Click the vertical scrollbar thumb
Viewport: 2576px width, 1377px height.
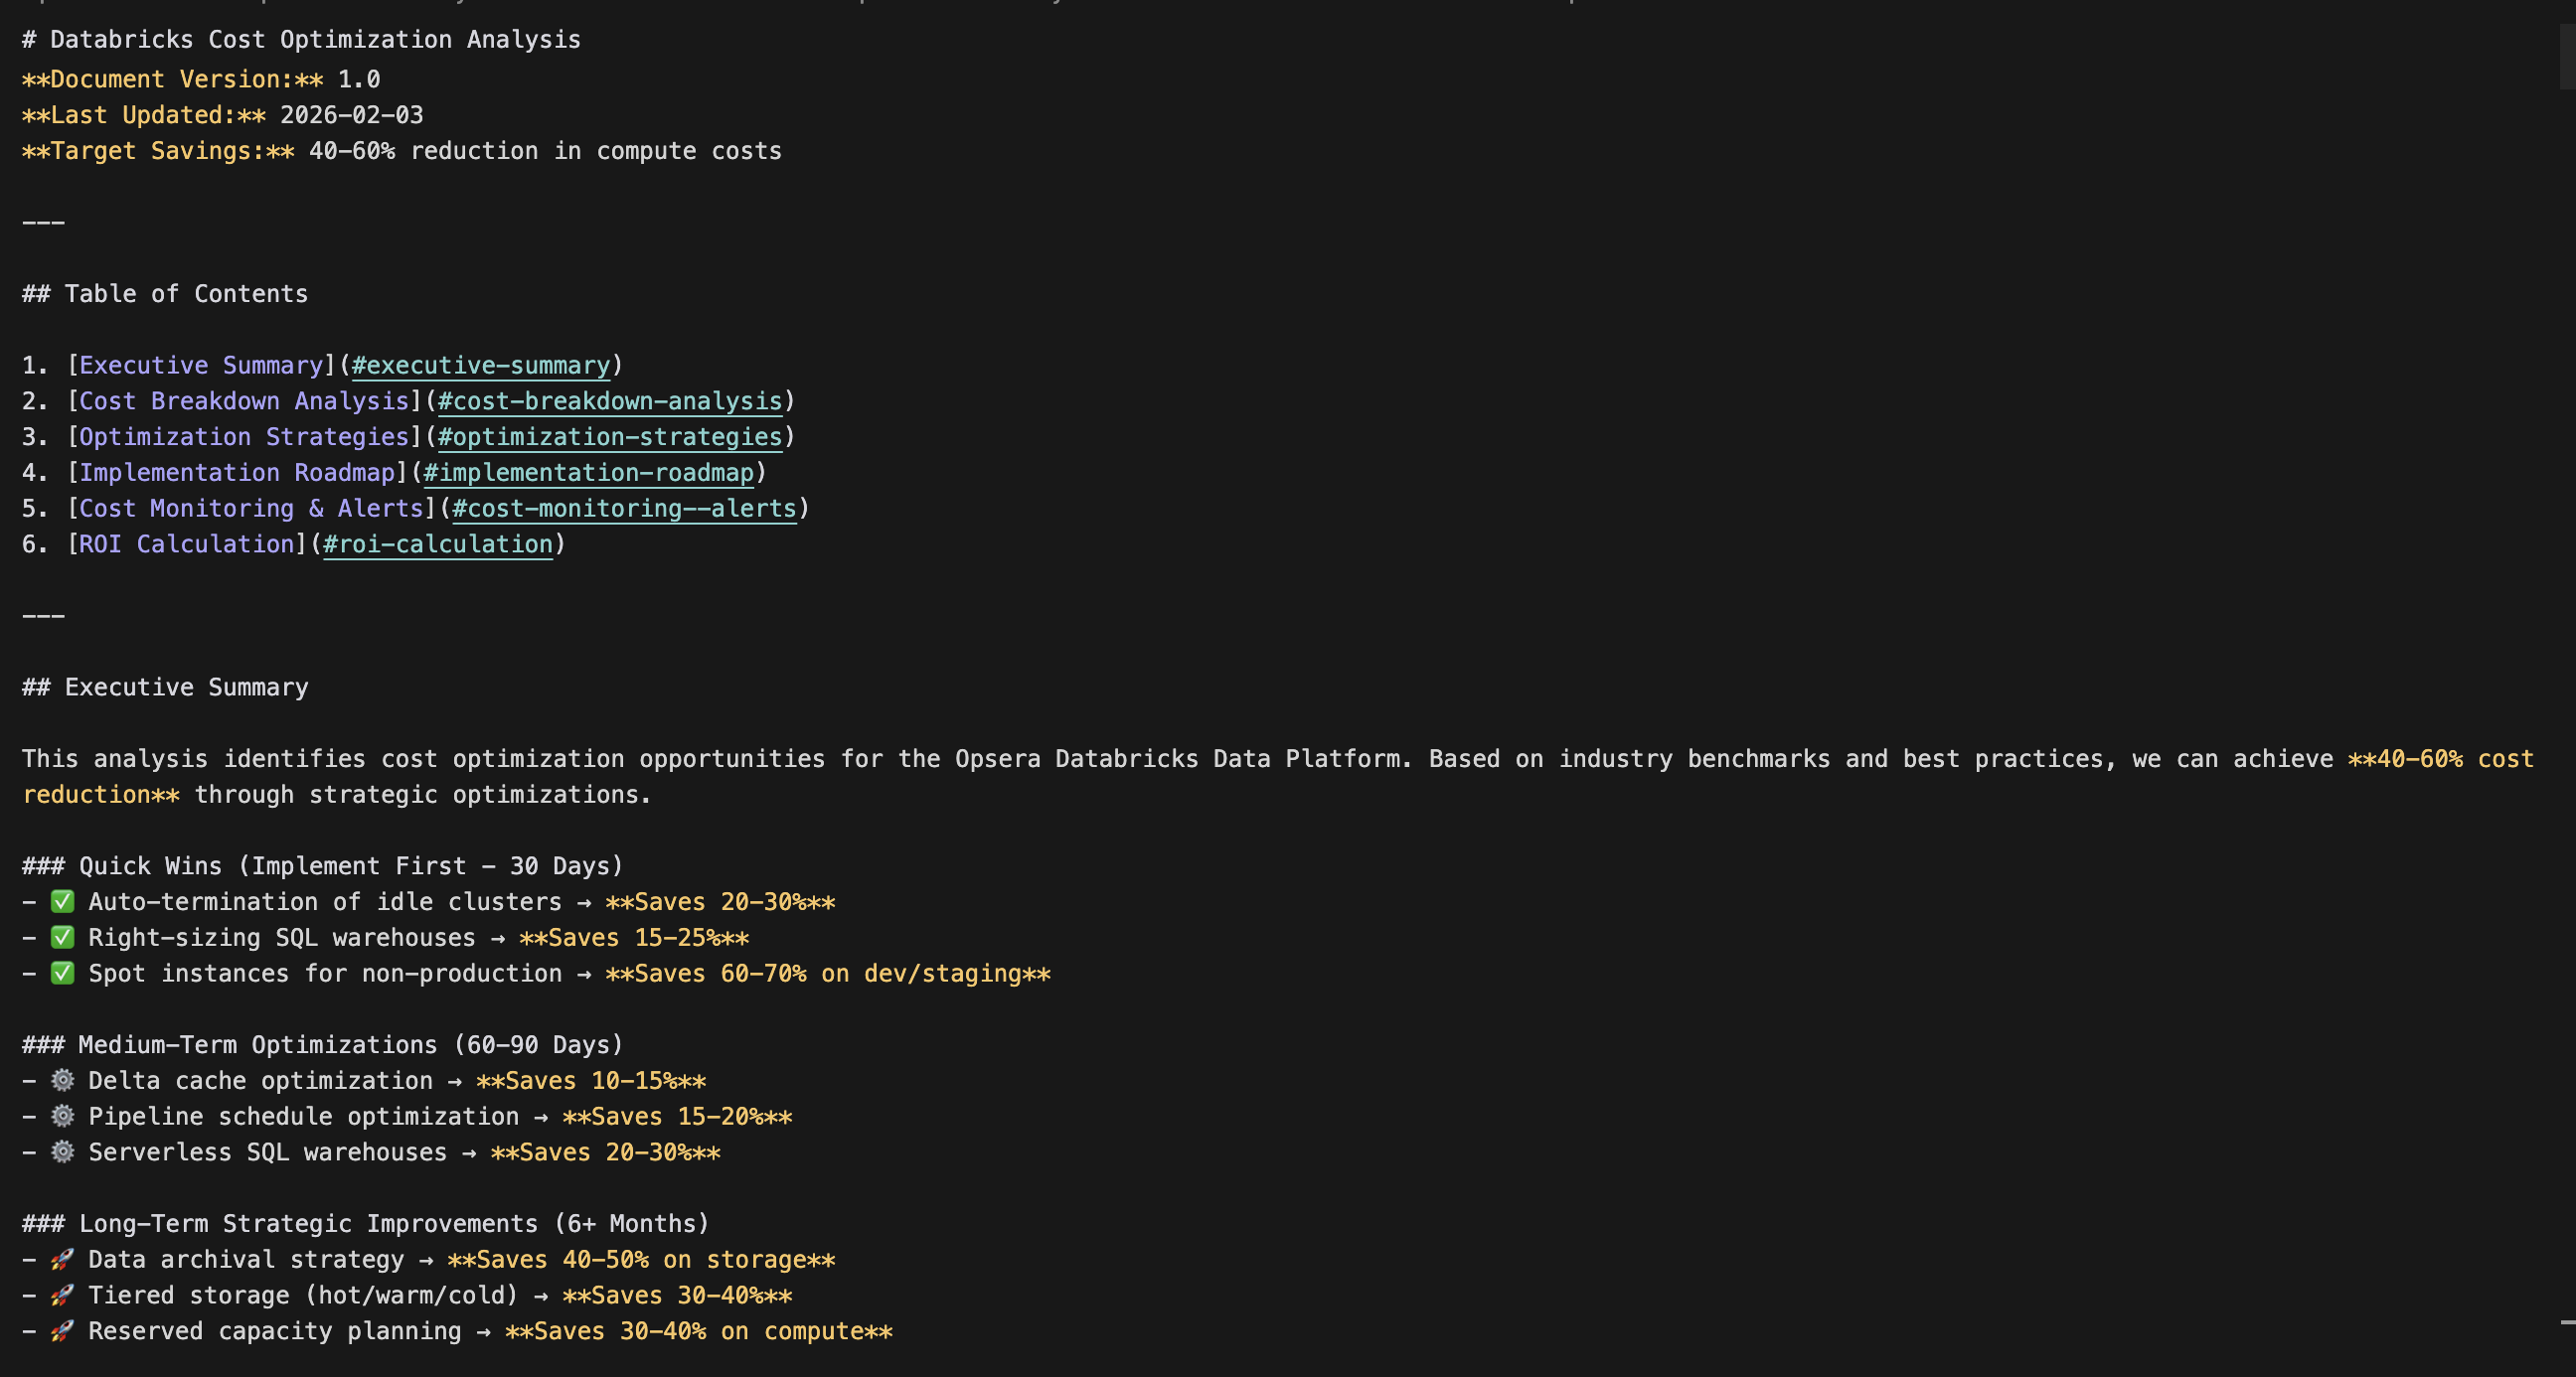pos(2567,58)
